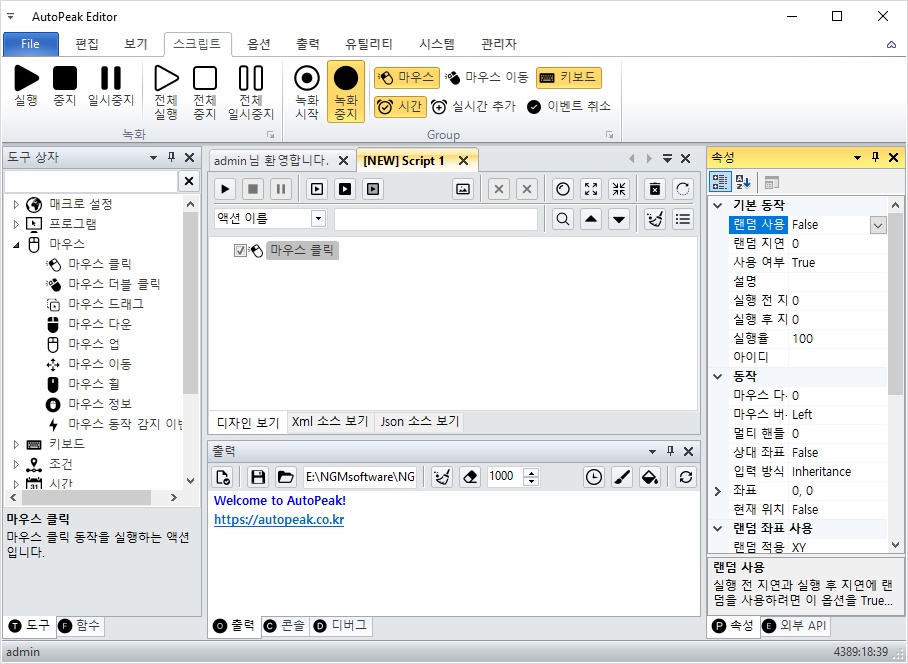Open the 편집 ribbon tab
Image resolution: width=908 pixels, height=664 pixels.
87,44
